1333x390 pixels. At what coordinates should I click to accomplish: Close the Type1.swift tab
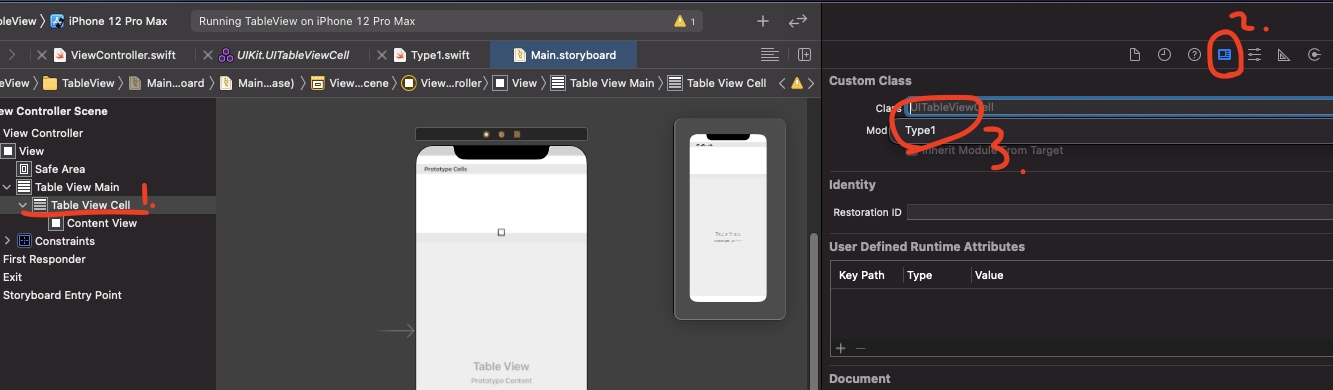[x=381, y=55]
